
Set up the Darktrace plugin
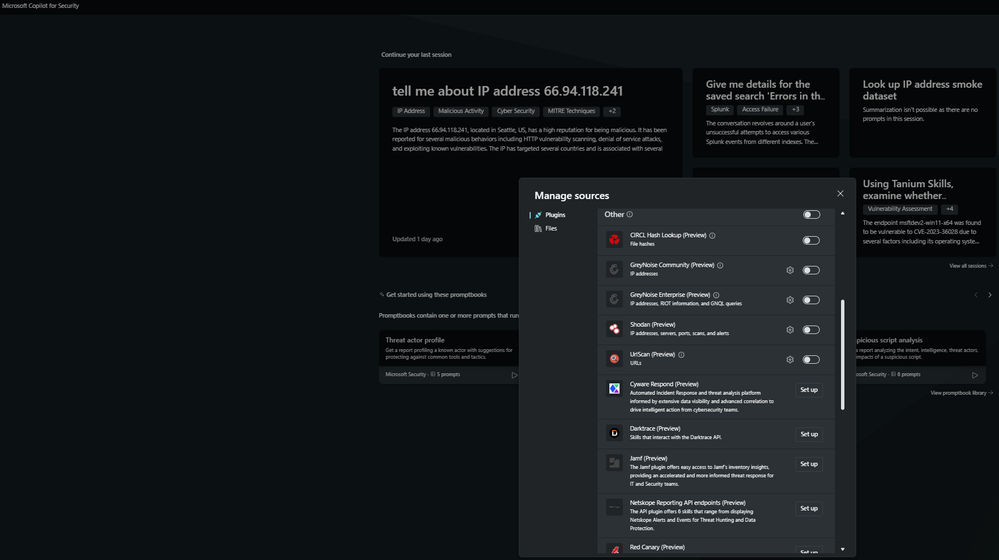pyautogui.click(x=809, y=434)
